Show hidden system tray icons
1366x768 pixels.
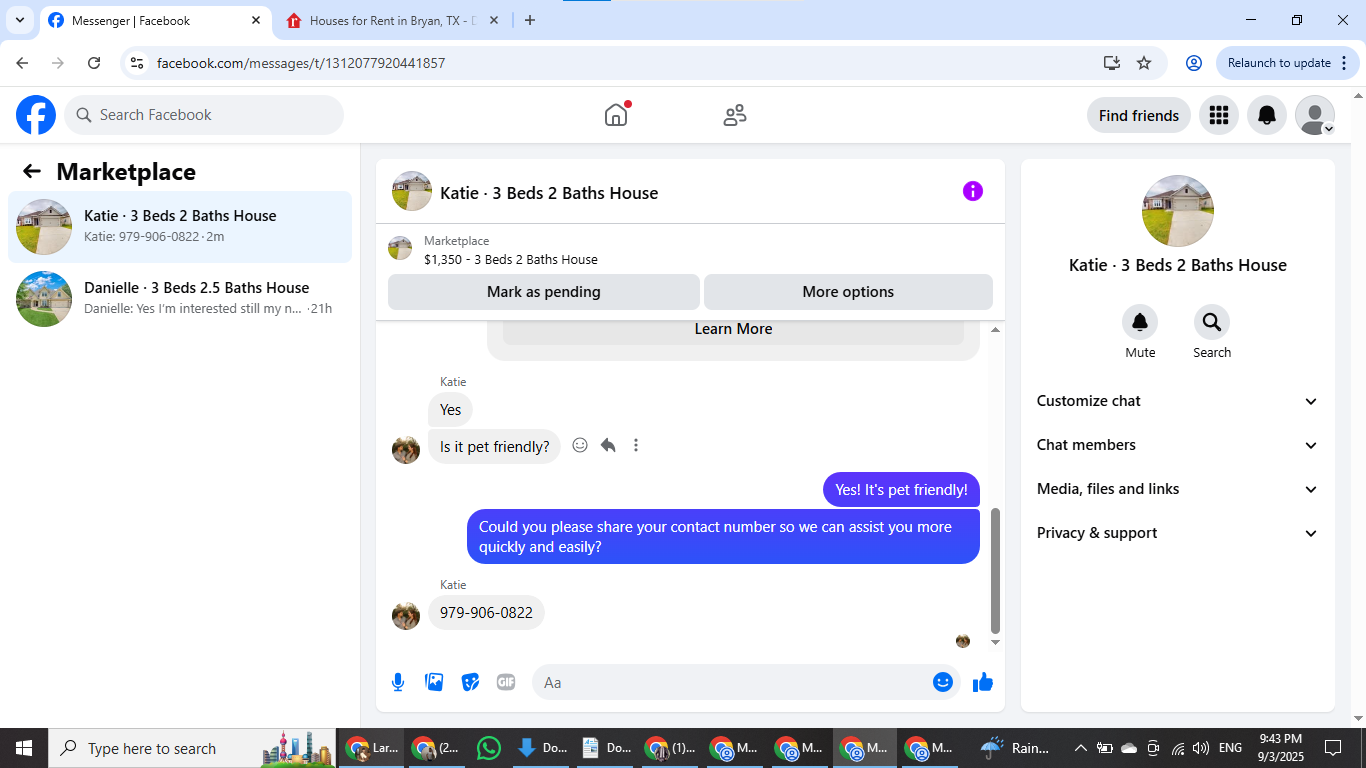1080,748
